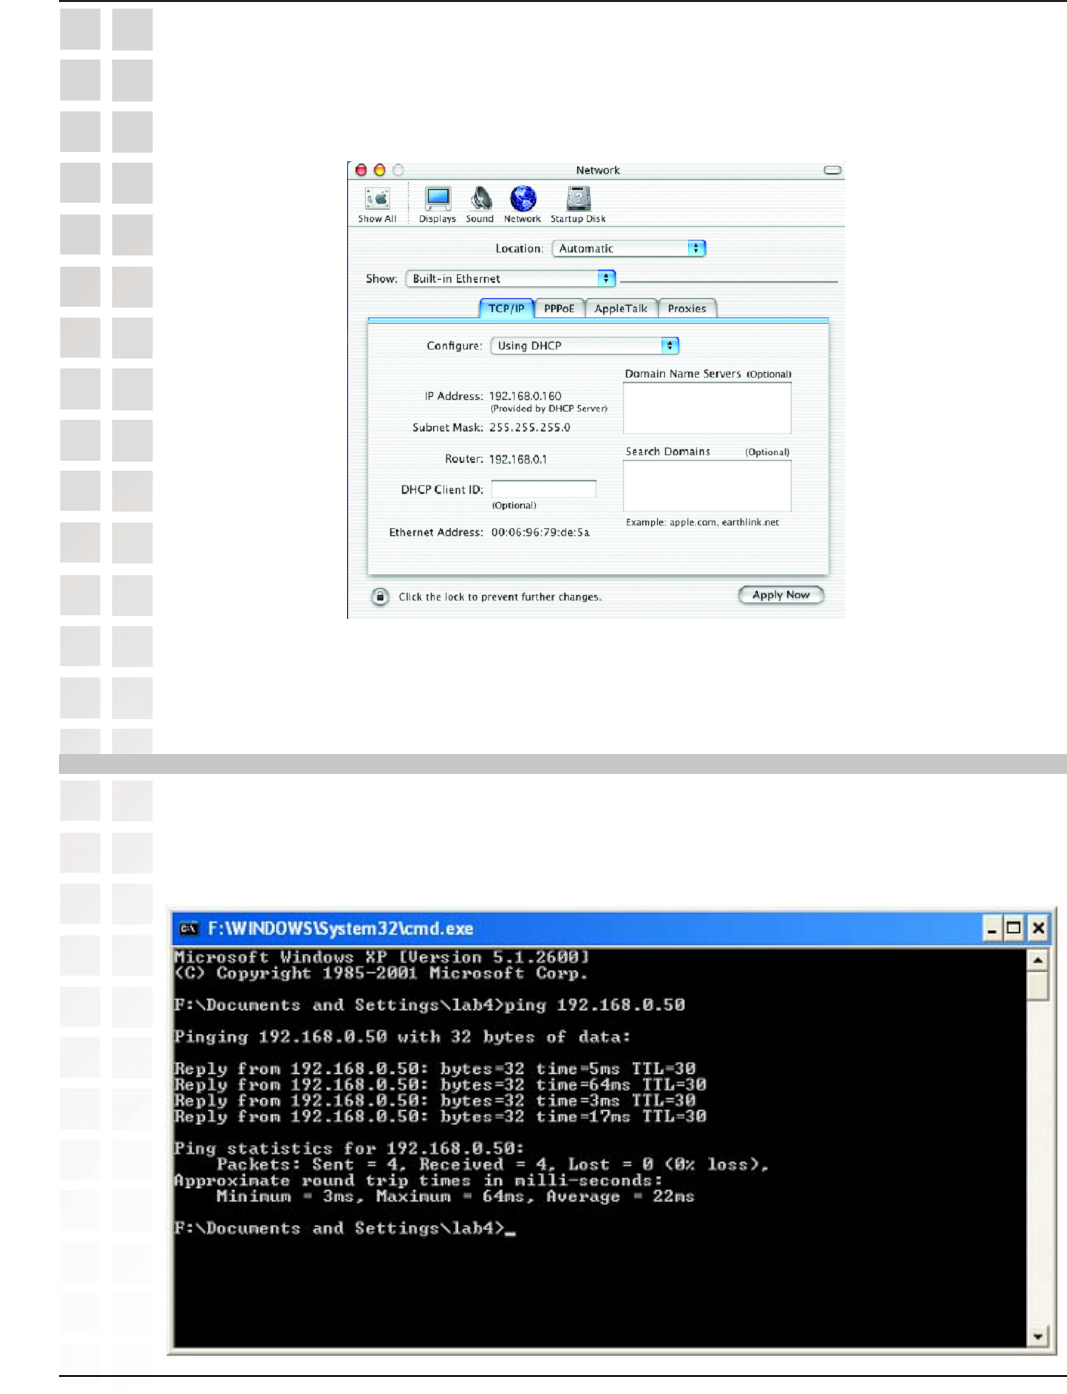
Task: Click the toolbar toggle pill in Network window
Action: coord(832,170)
